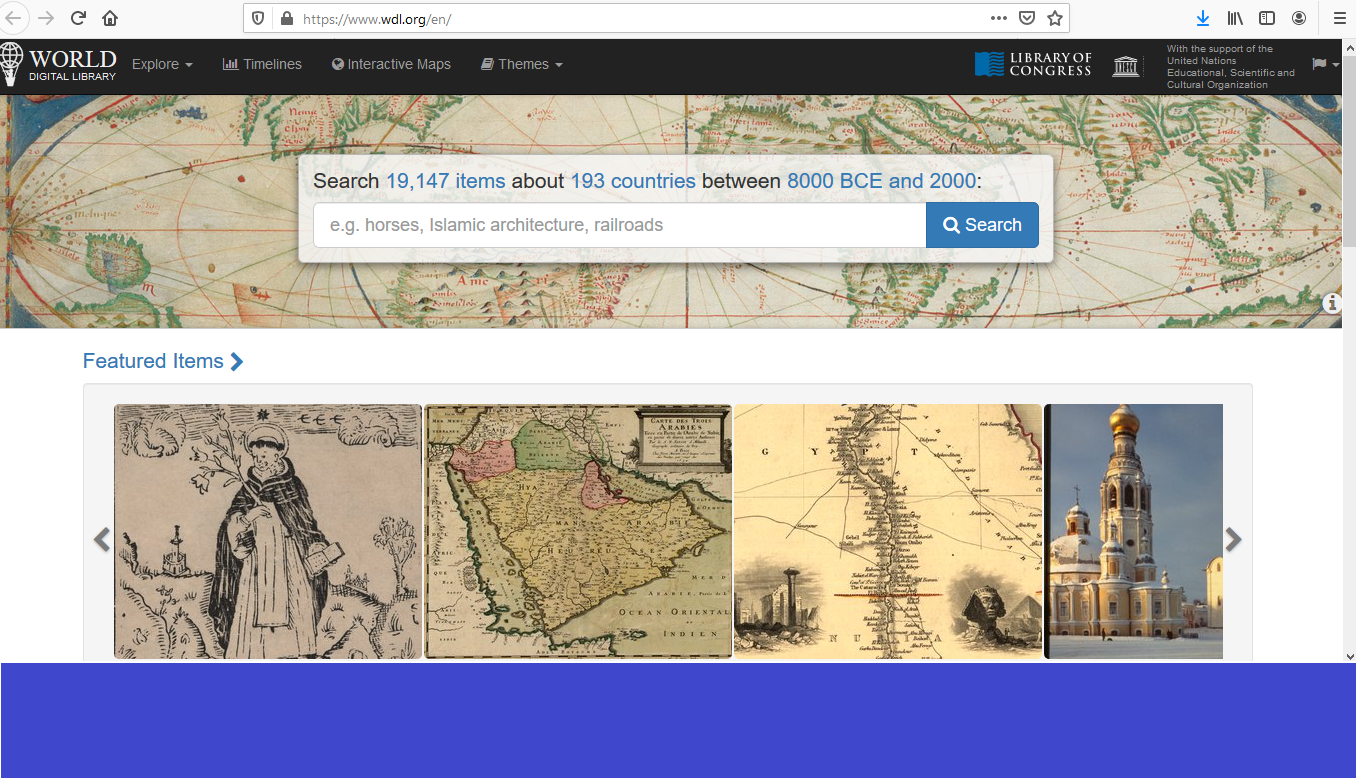Open the Egypt Nile map thumbnail
The image size is (1356, 778).
888,532
